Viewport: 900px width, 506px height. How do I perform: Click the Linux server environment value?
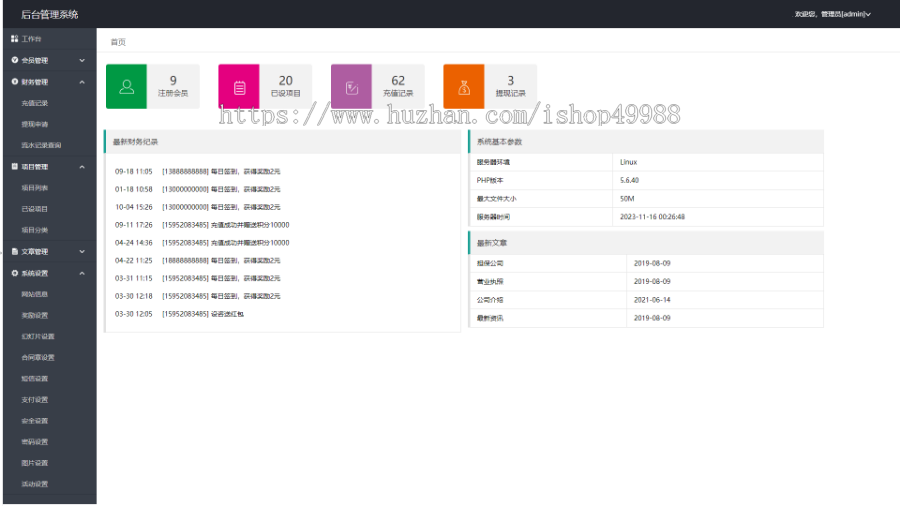click(629, 162)
